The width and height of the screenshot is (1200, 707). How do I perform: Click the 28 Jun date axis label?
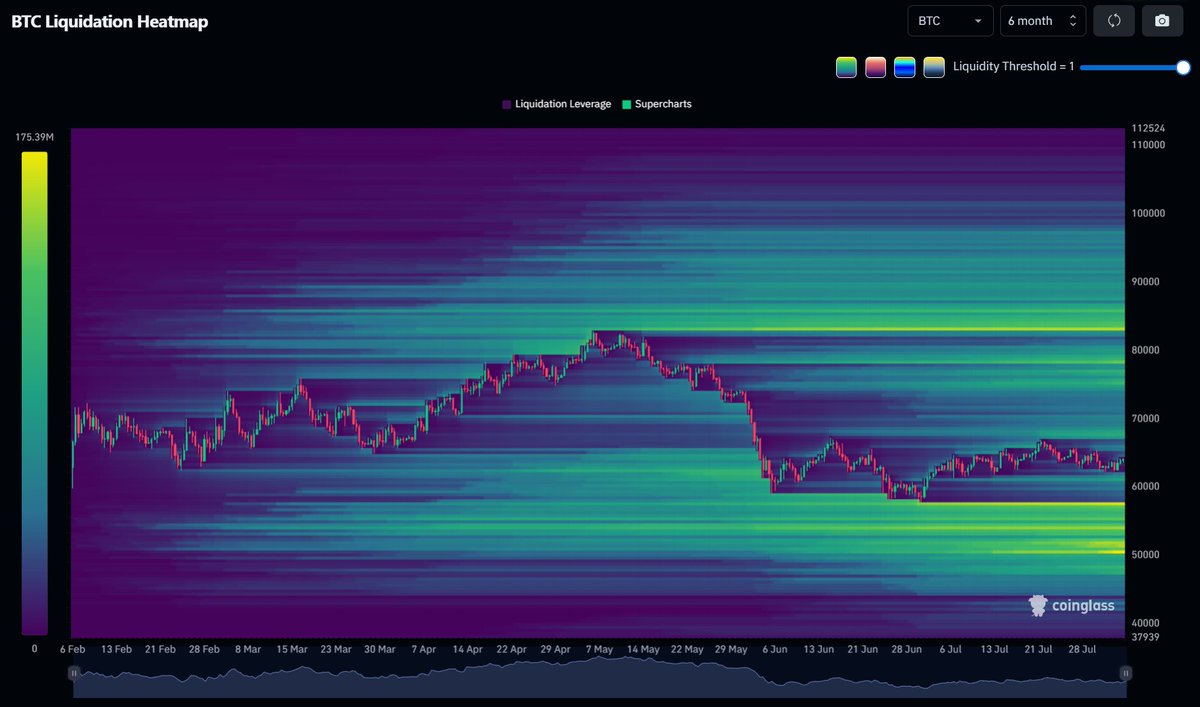[906, 649]
